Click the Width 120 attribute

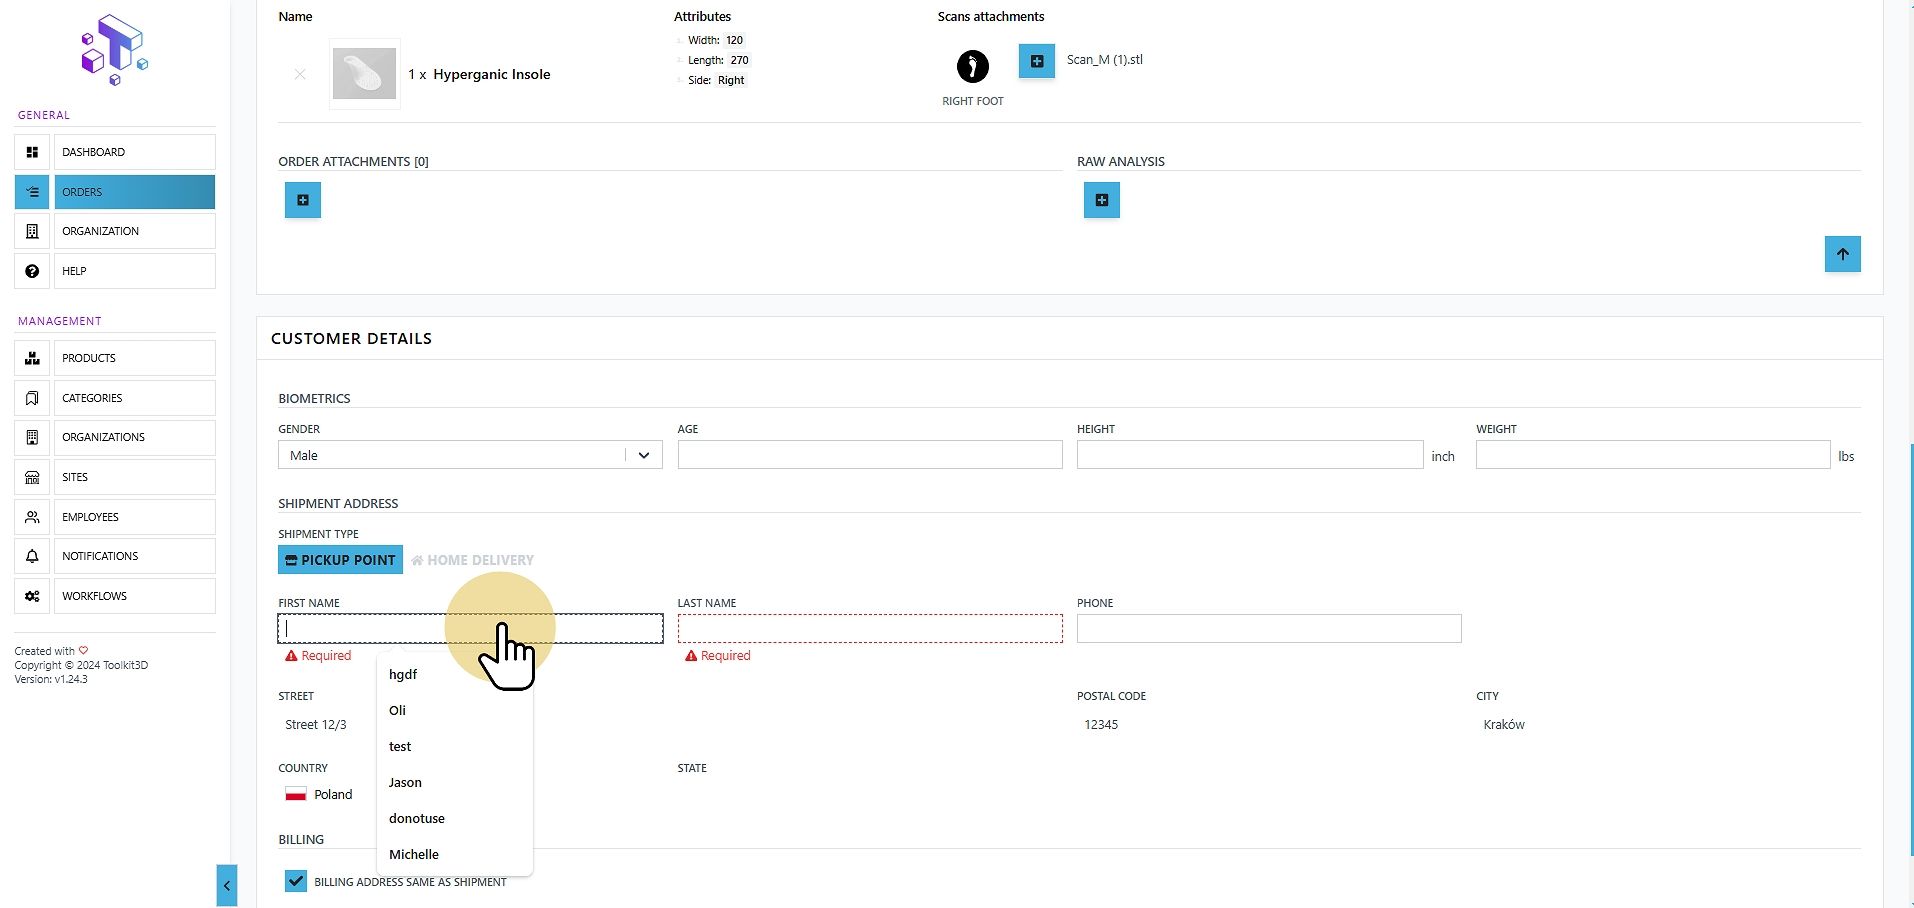(715, 40)
